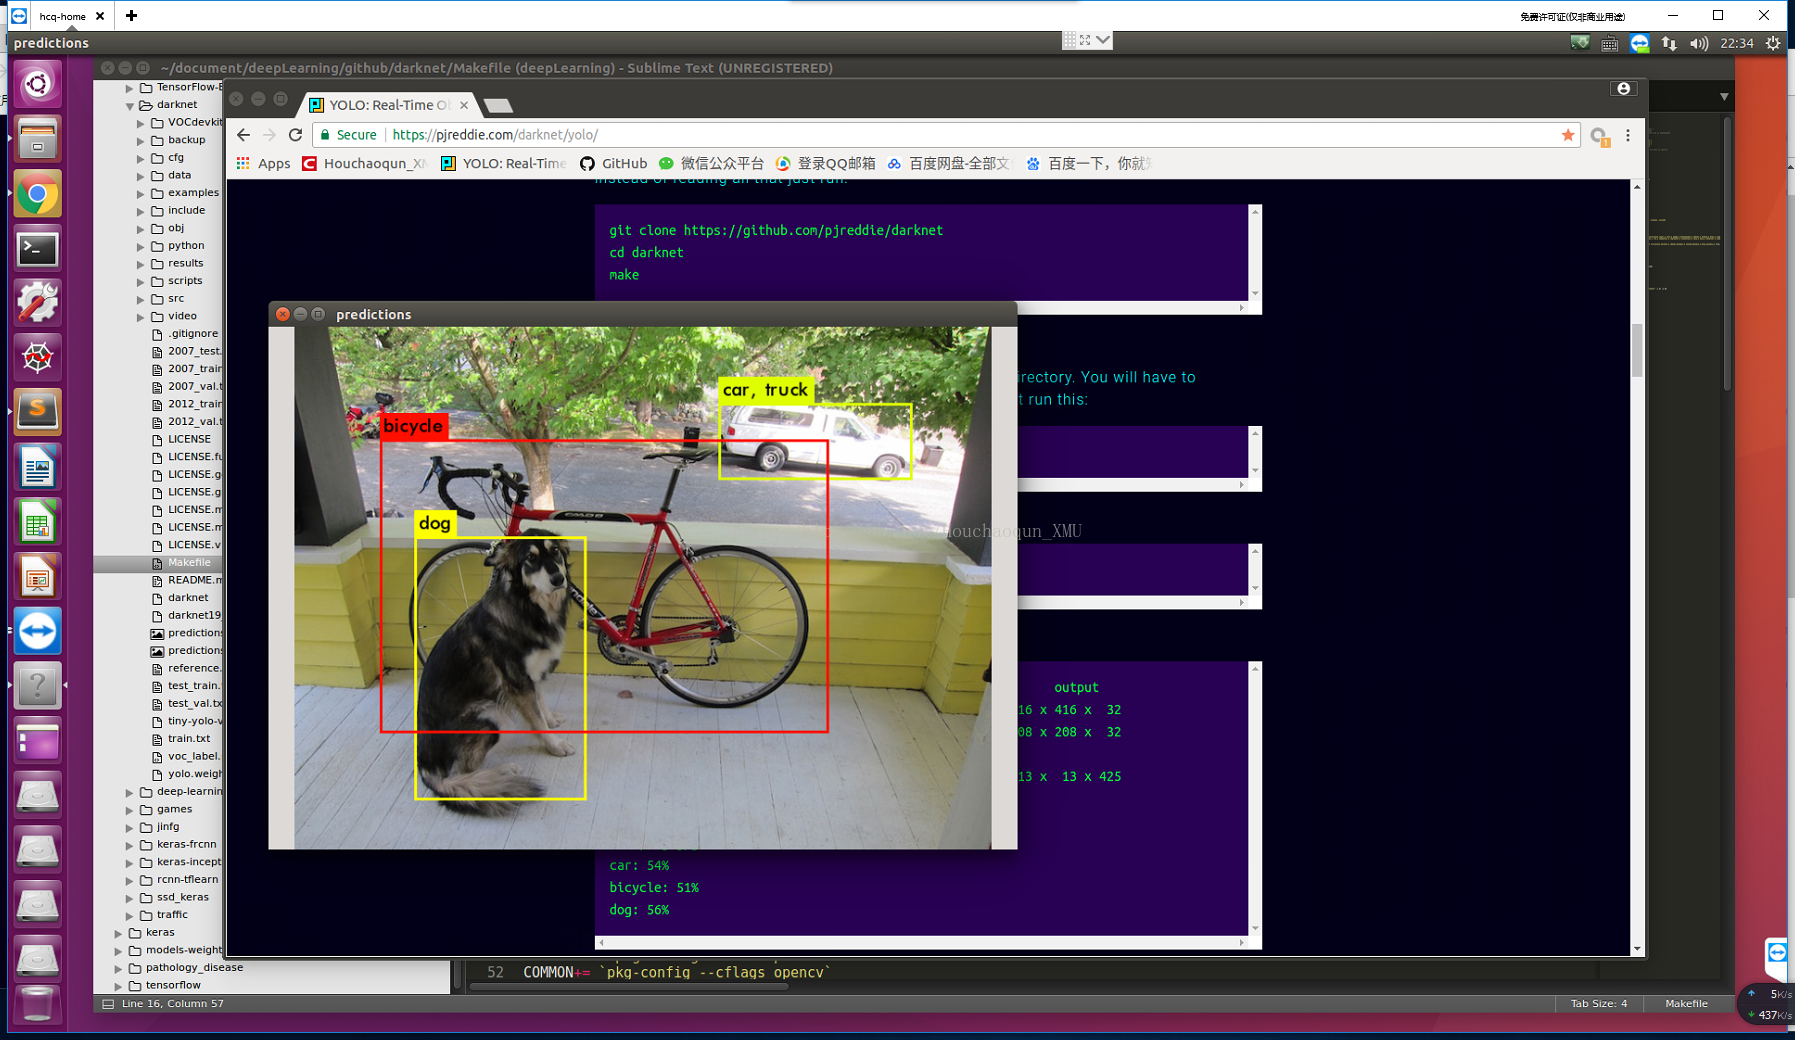Open the 微信公众平台 bookmark
Image resolution: width=1795 pixels, height=1040 pixels.
point(711,164)
